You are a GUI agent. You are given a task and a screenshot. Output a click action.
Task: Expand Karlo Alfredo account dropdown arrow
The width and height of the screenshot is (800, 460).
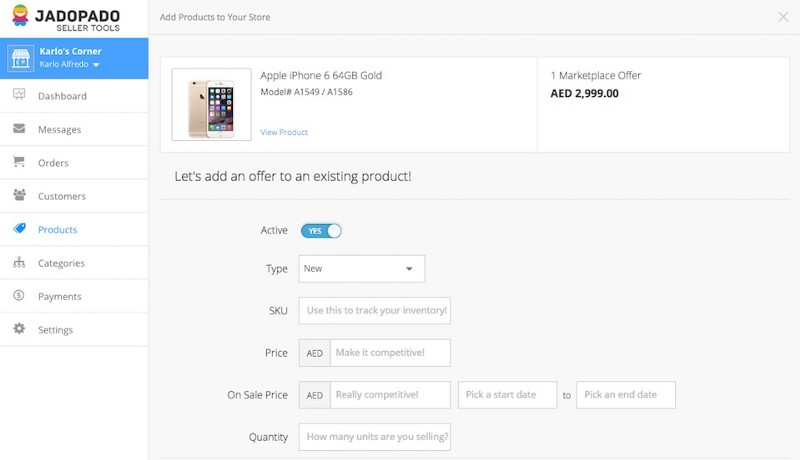(x=96, y=65)
